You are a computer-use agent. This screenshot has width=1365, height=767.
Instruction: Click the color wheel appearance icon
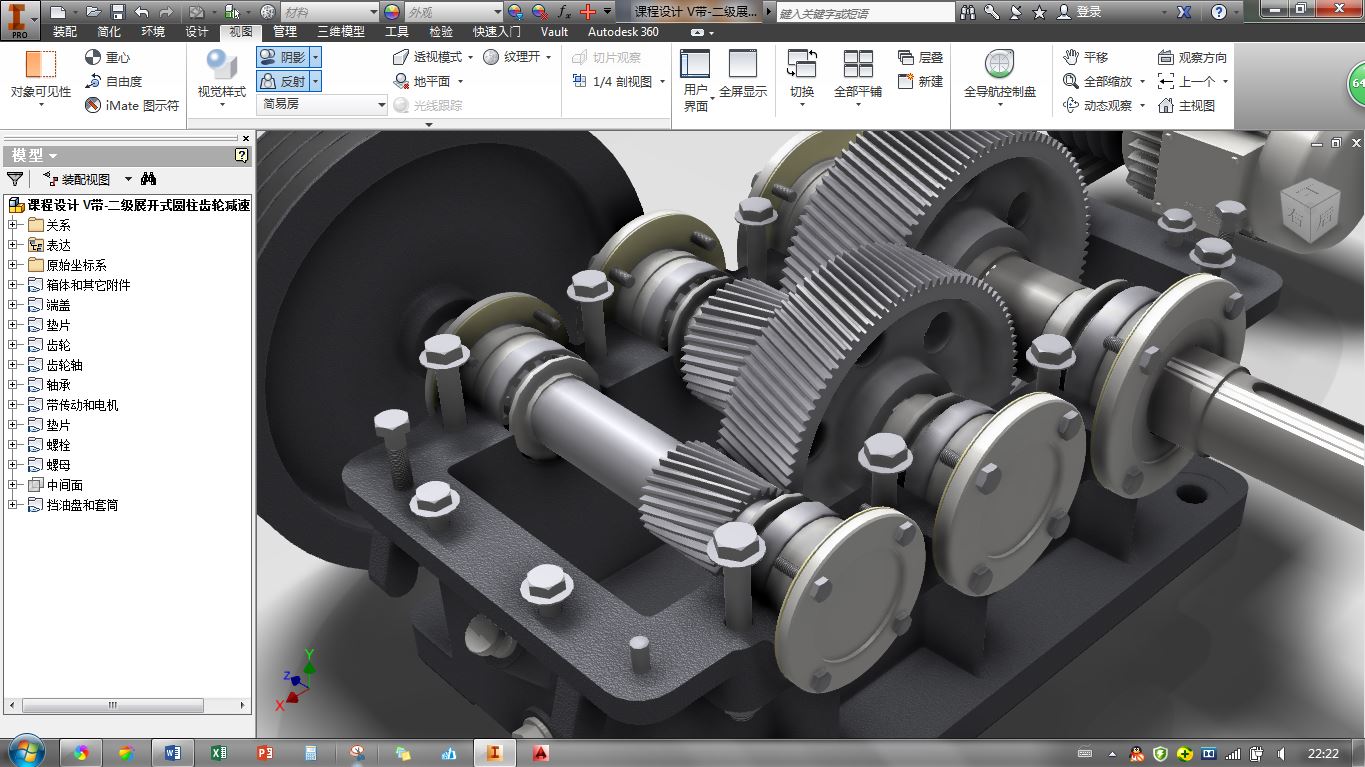391,12
